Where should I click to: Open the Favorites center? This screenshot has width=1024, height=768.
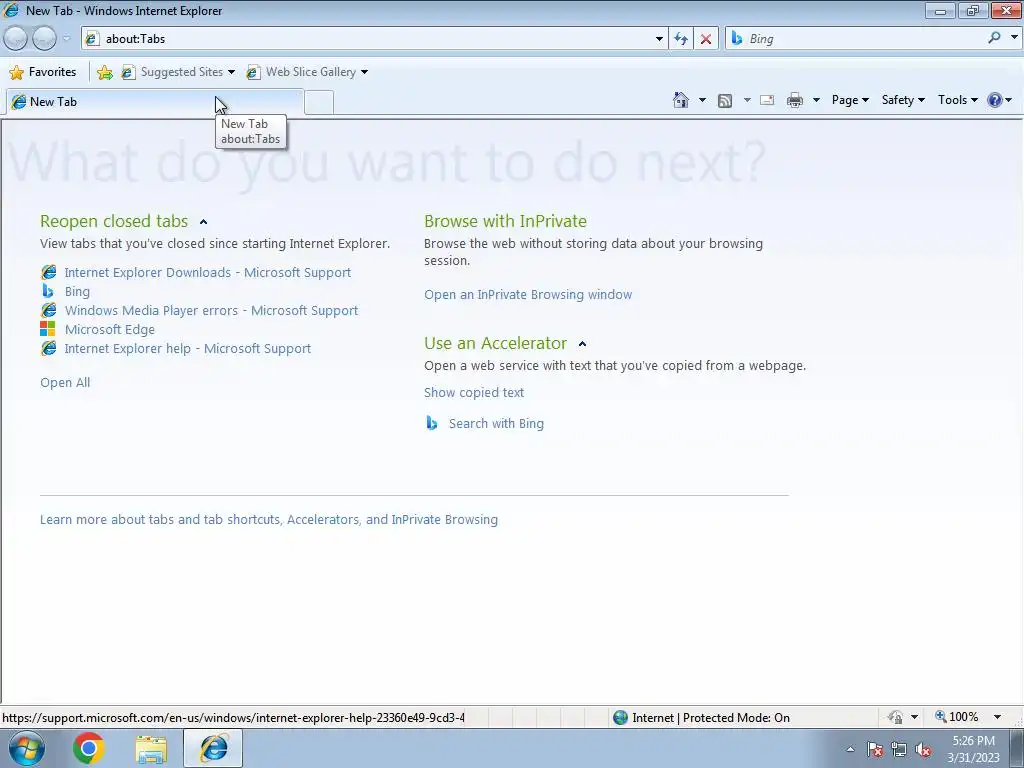tap(43, 72)
